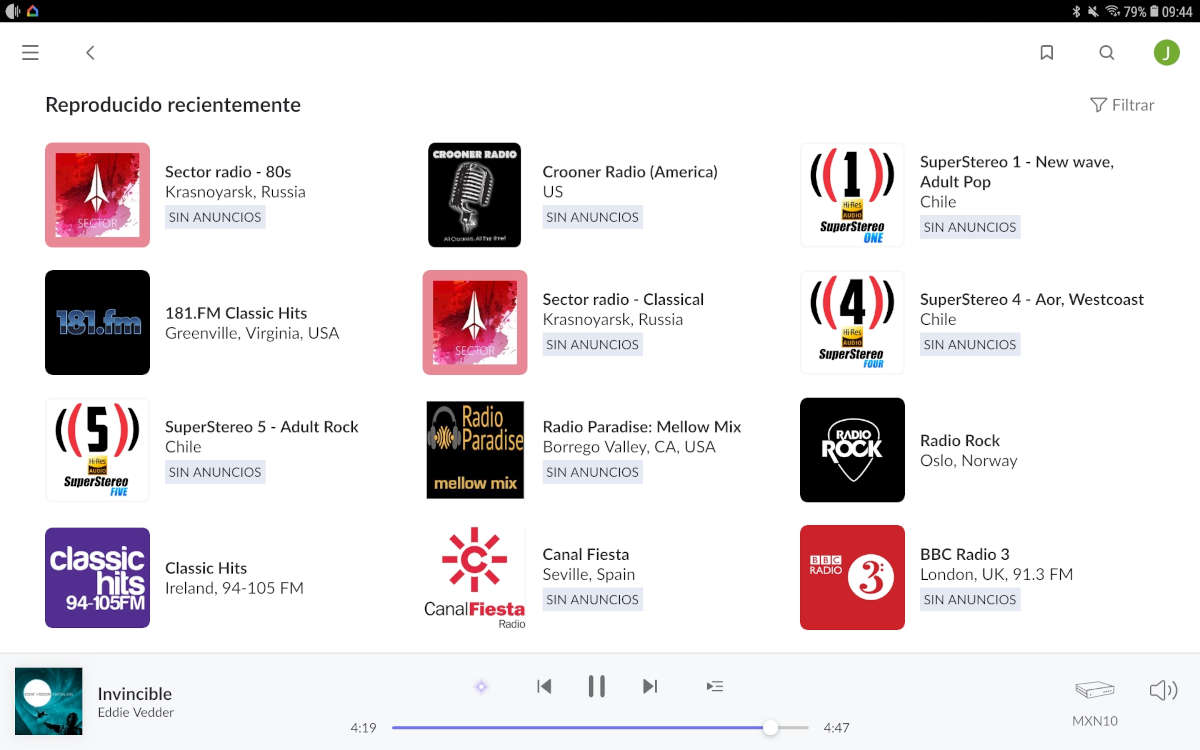Screen dimensions: 1200x750
Task: Tap Greenville, Virginia, USA location text
Action: pos(252,333)
